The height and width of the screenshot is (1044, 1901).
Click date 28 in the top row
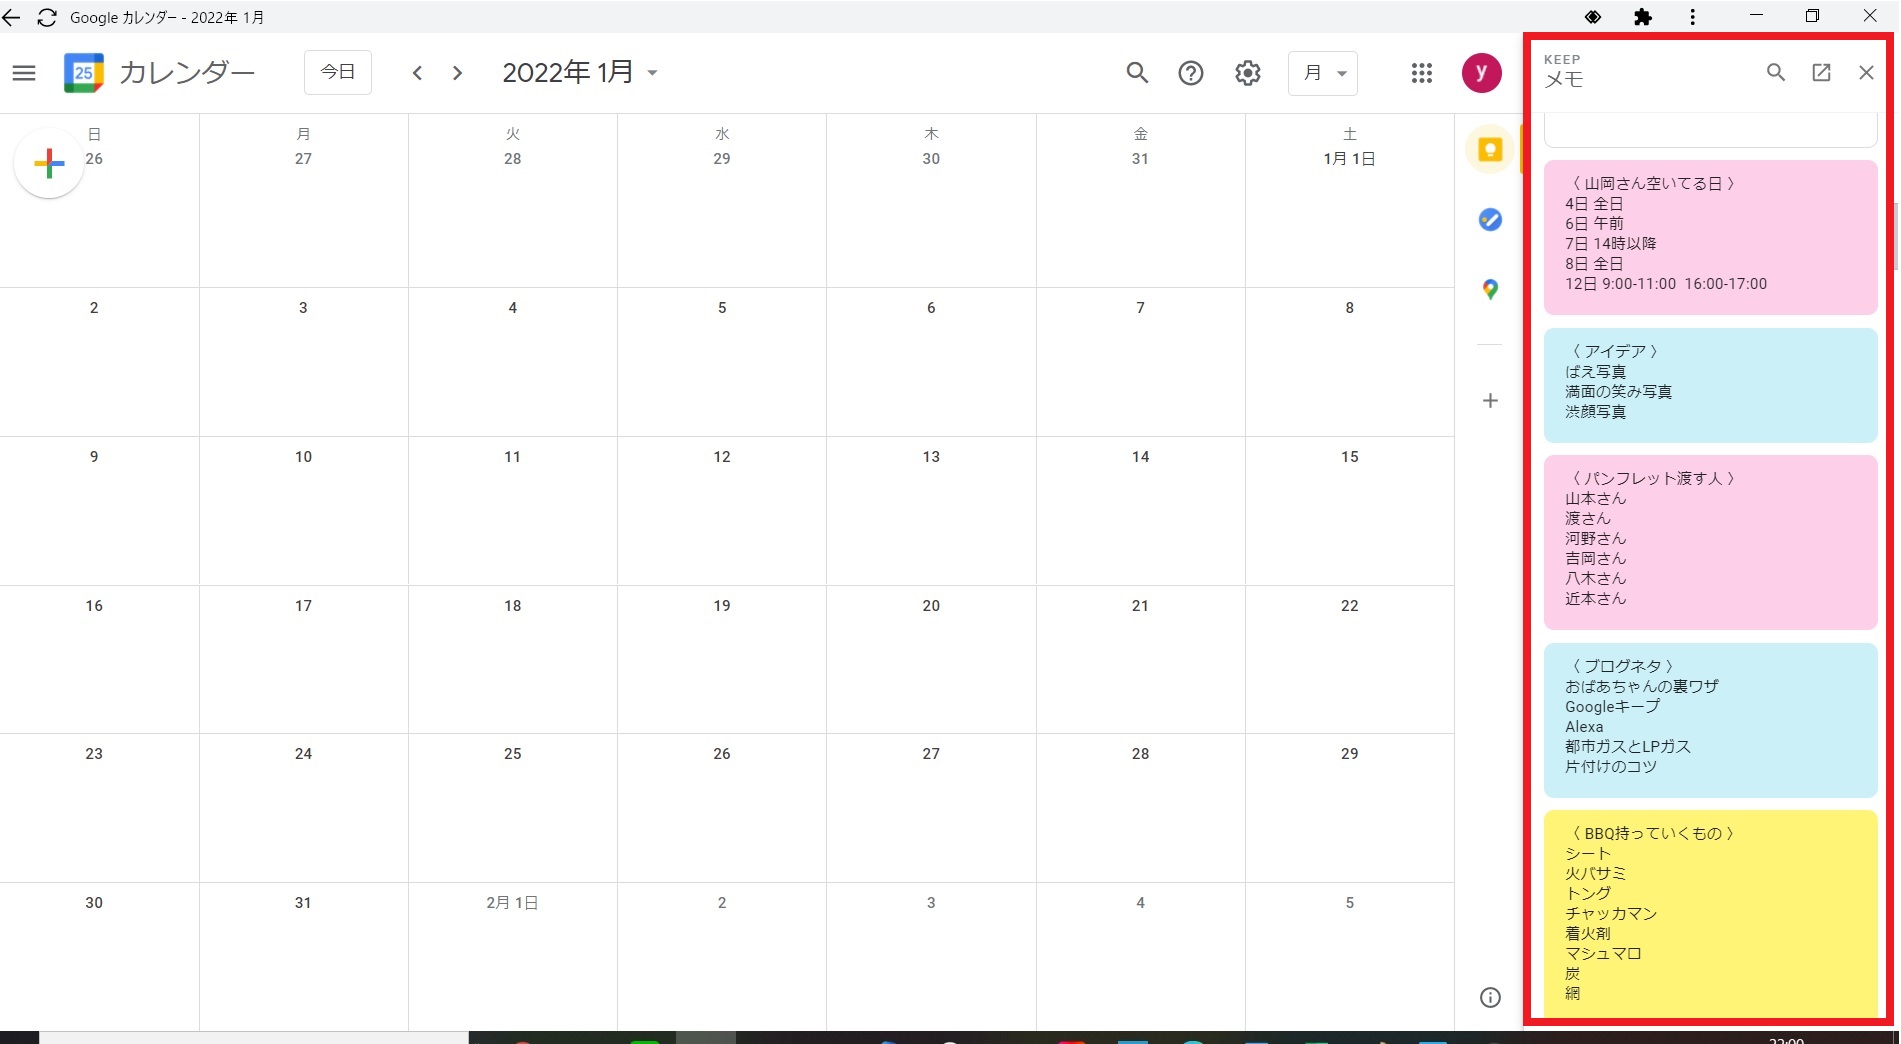512,159
